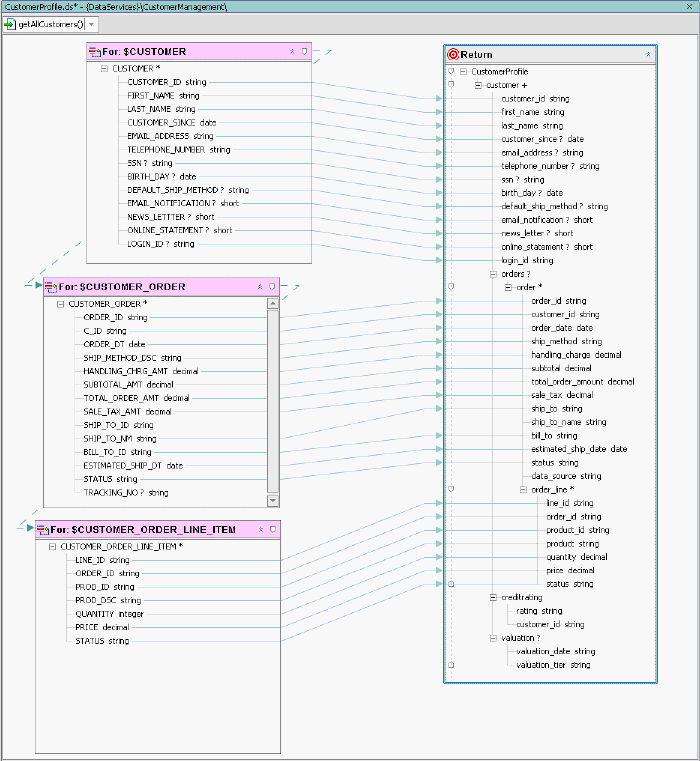Click the marker icon beside order * row
The image size is (700, 761).
(x=451, y=287)
